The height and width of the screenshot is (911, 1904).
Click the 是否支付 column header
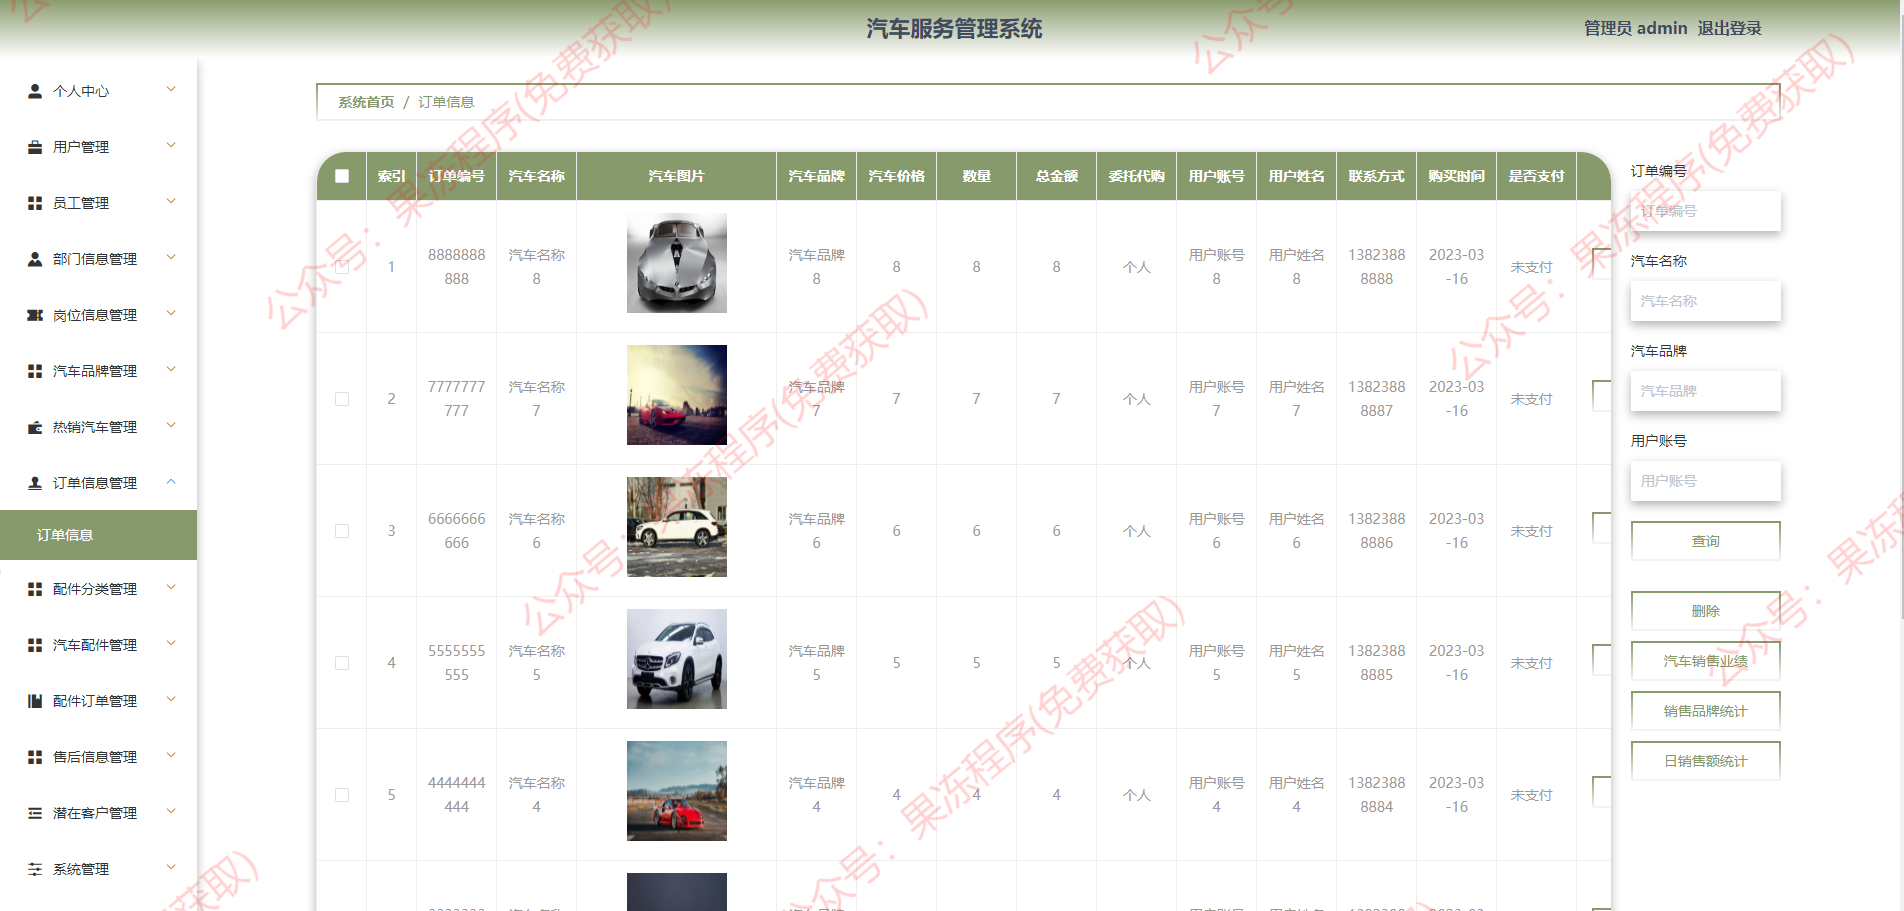[x=1536, y=176]
